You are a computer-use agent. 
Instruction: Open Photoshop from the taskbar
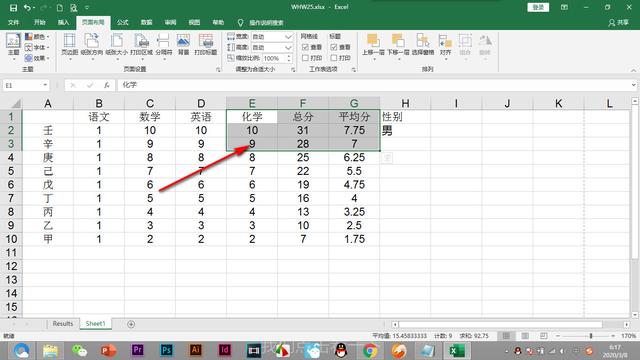[166, 350]
